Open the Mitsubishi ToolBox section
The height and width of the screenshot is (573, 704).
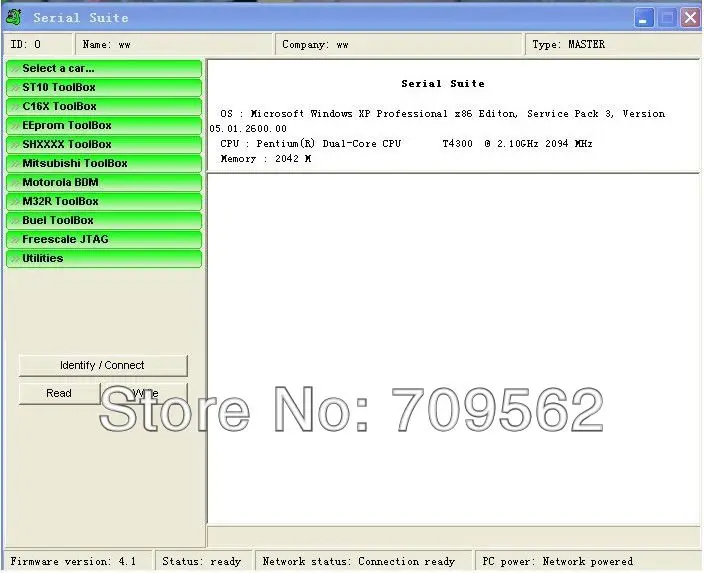tap(104, 163)
